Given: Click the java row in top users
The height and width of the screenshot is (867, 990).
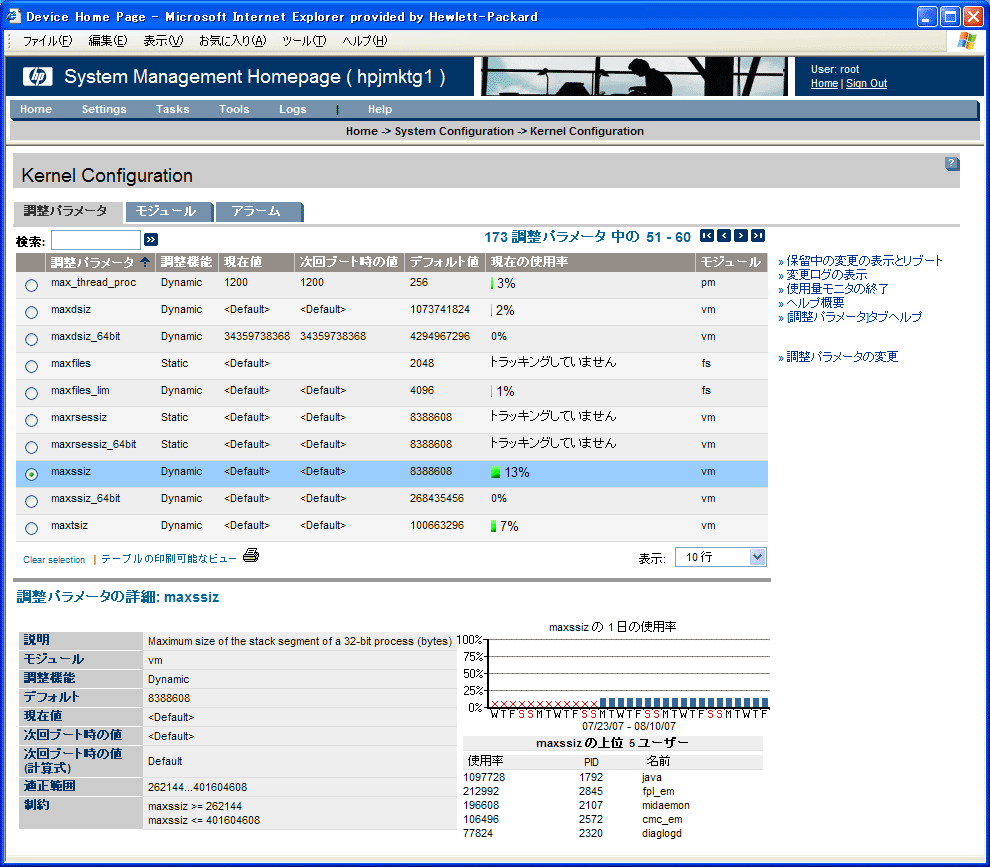Looking at the screenshot, I should pyautogui.click(x=612, y=777).
